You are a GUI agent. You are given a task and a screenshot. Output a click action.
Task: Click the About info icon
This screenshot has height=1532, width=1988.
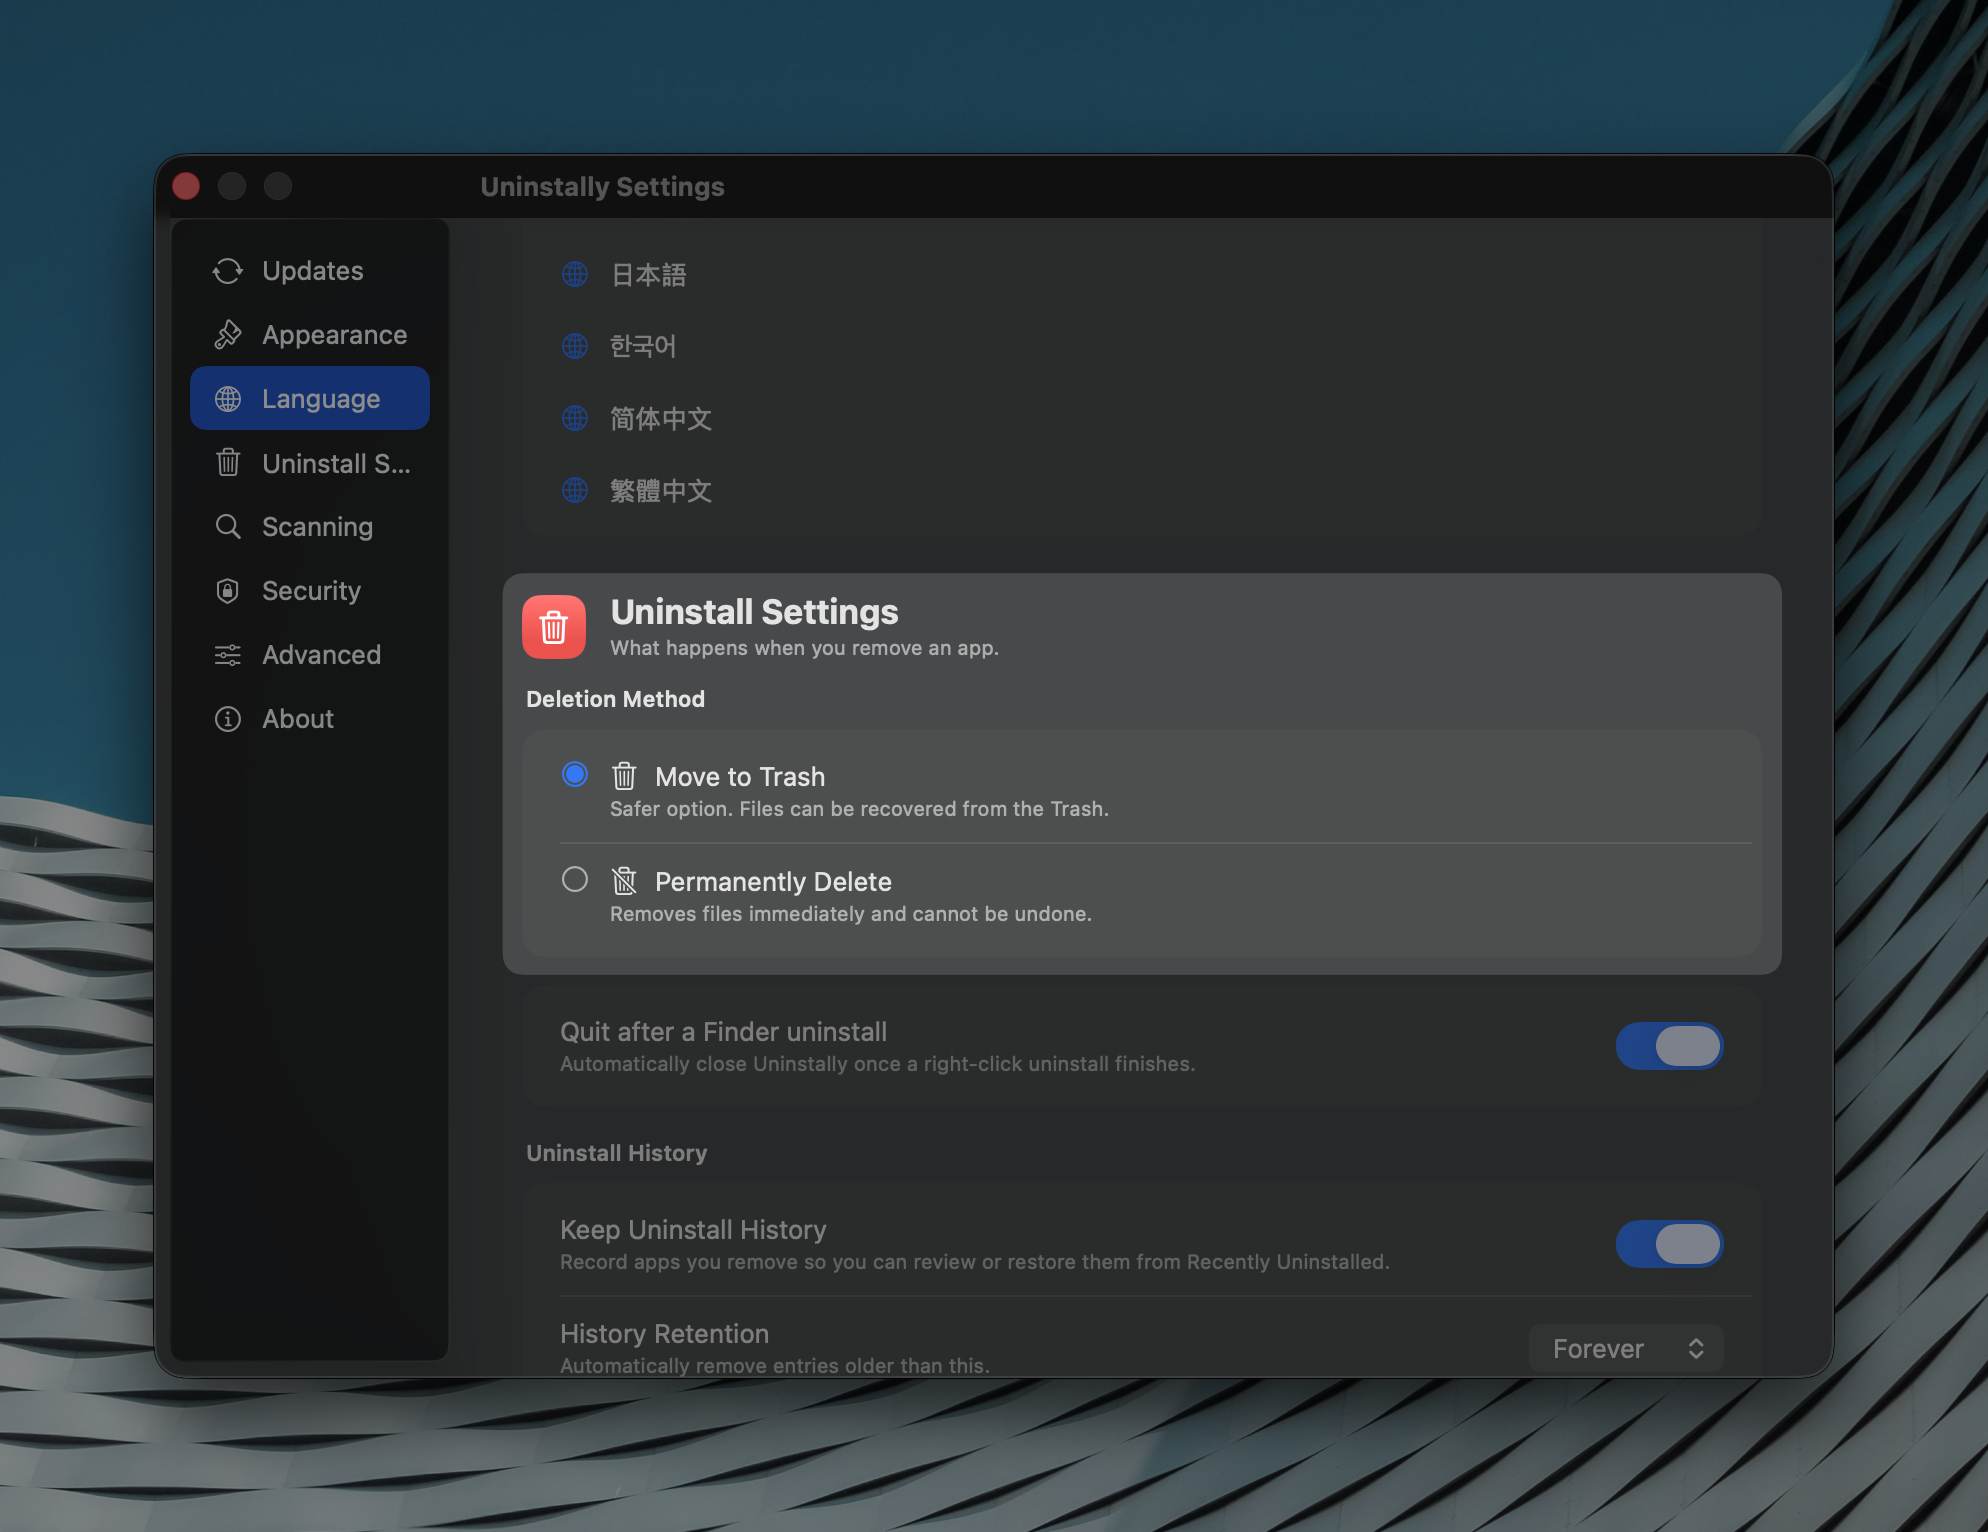pos(228,719)
